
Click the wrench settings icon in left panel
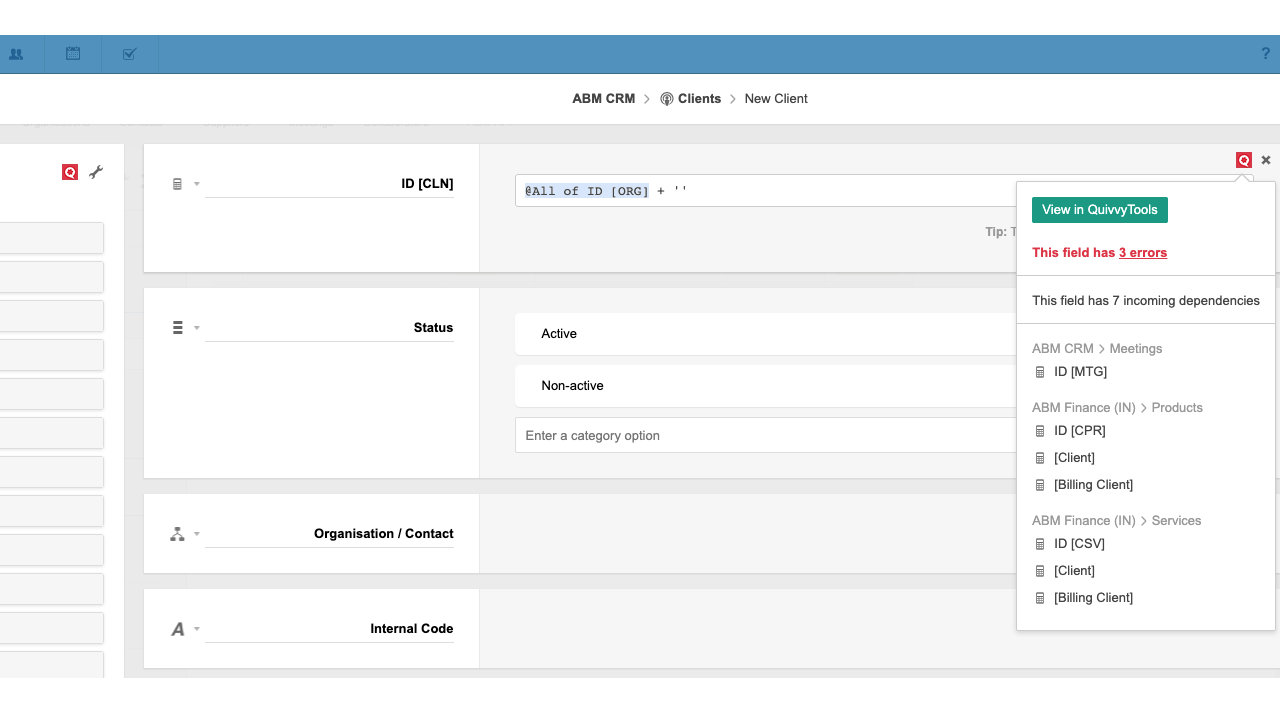[96, 172]
